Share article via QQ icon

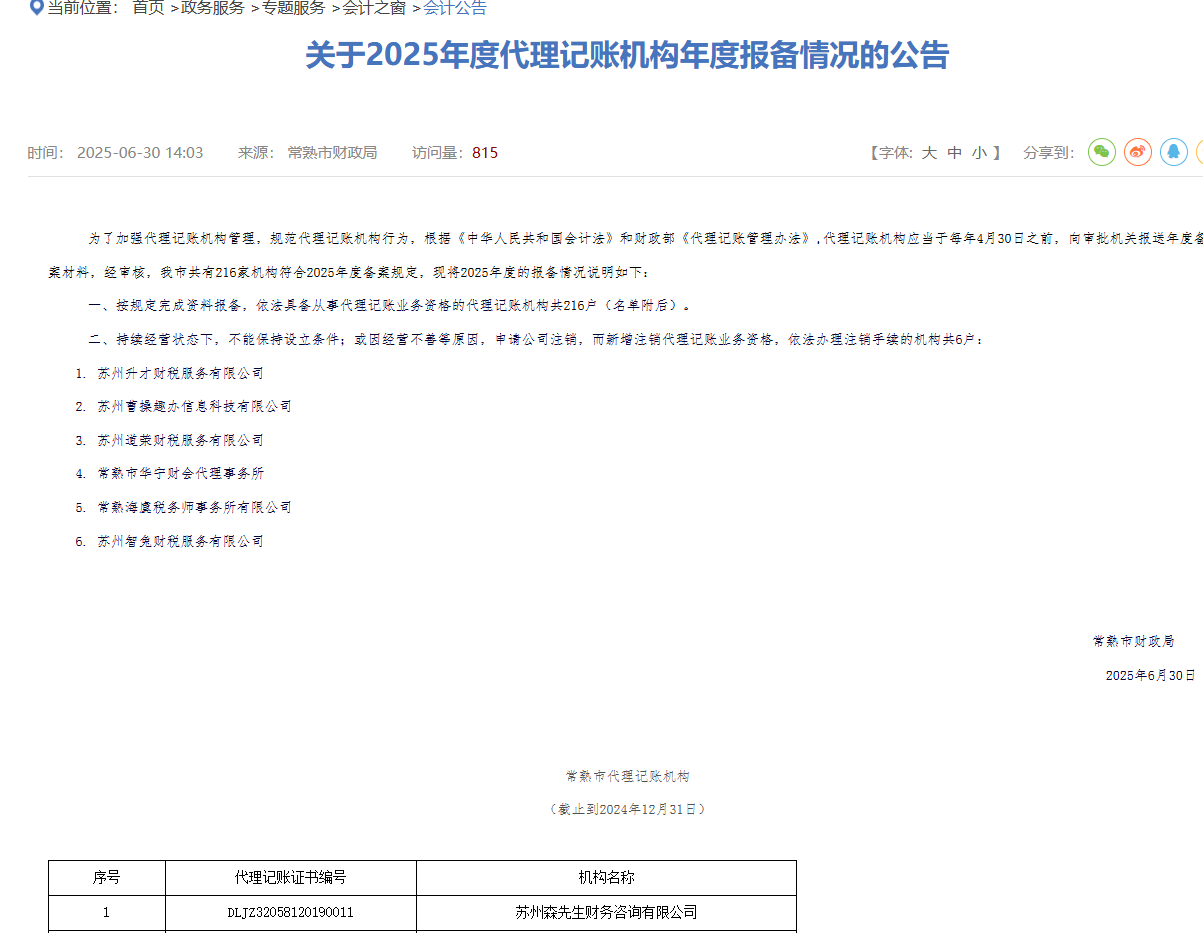[x=1174, y=152]
